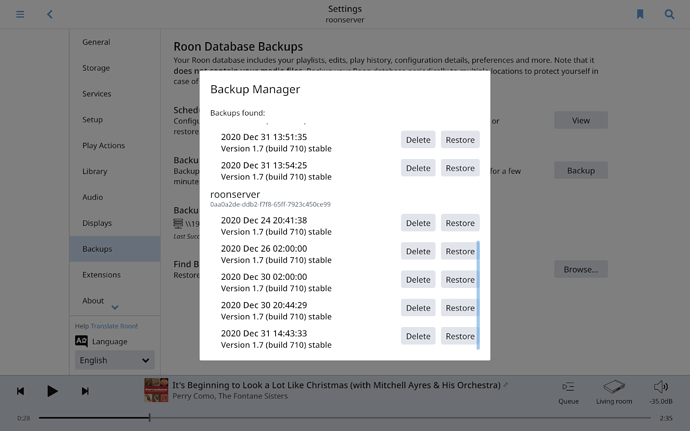This screenshot has height=431, width=690.
Task: Go back with the left arrow
Action: 50,15
